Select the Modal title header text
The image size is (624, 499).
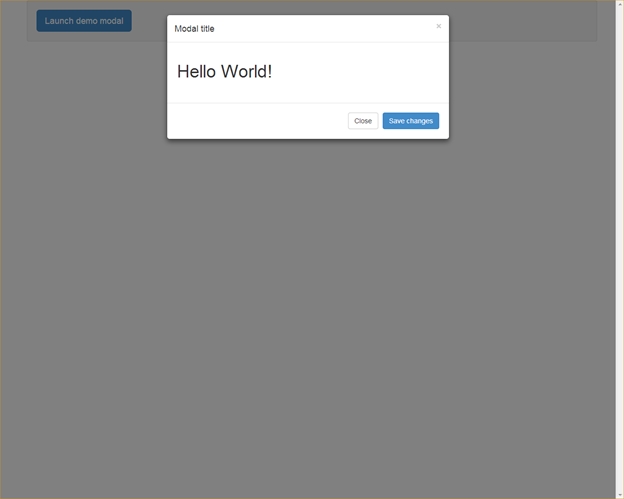[194, 29]
